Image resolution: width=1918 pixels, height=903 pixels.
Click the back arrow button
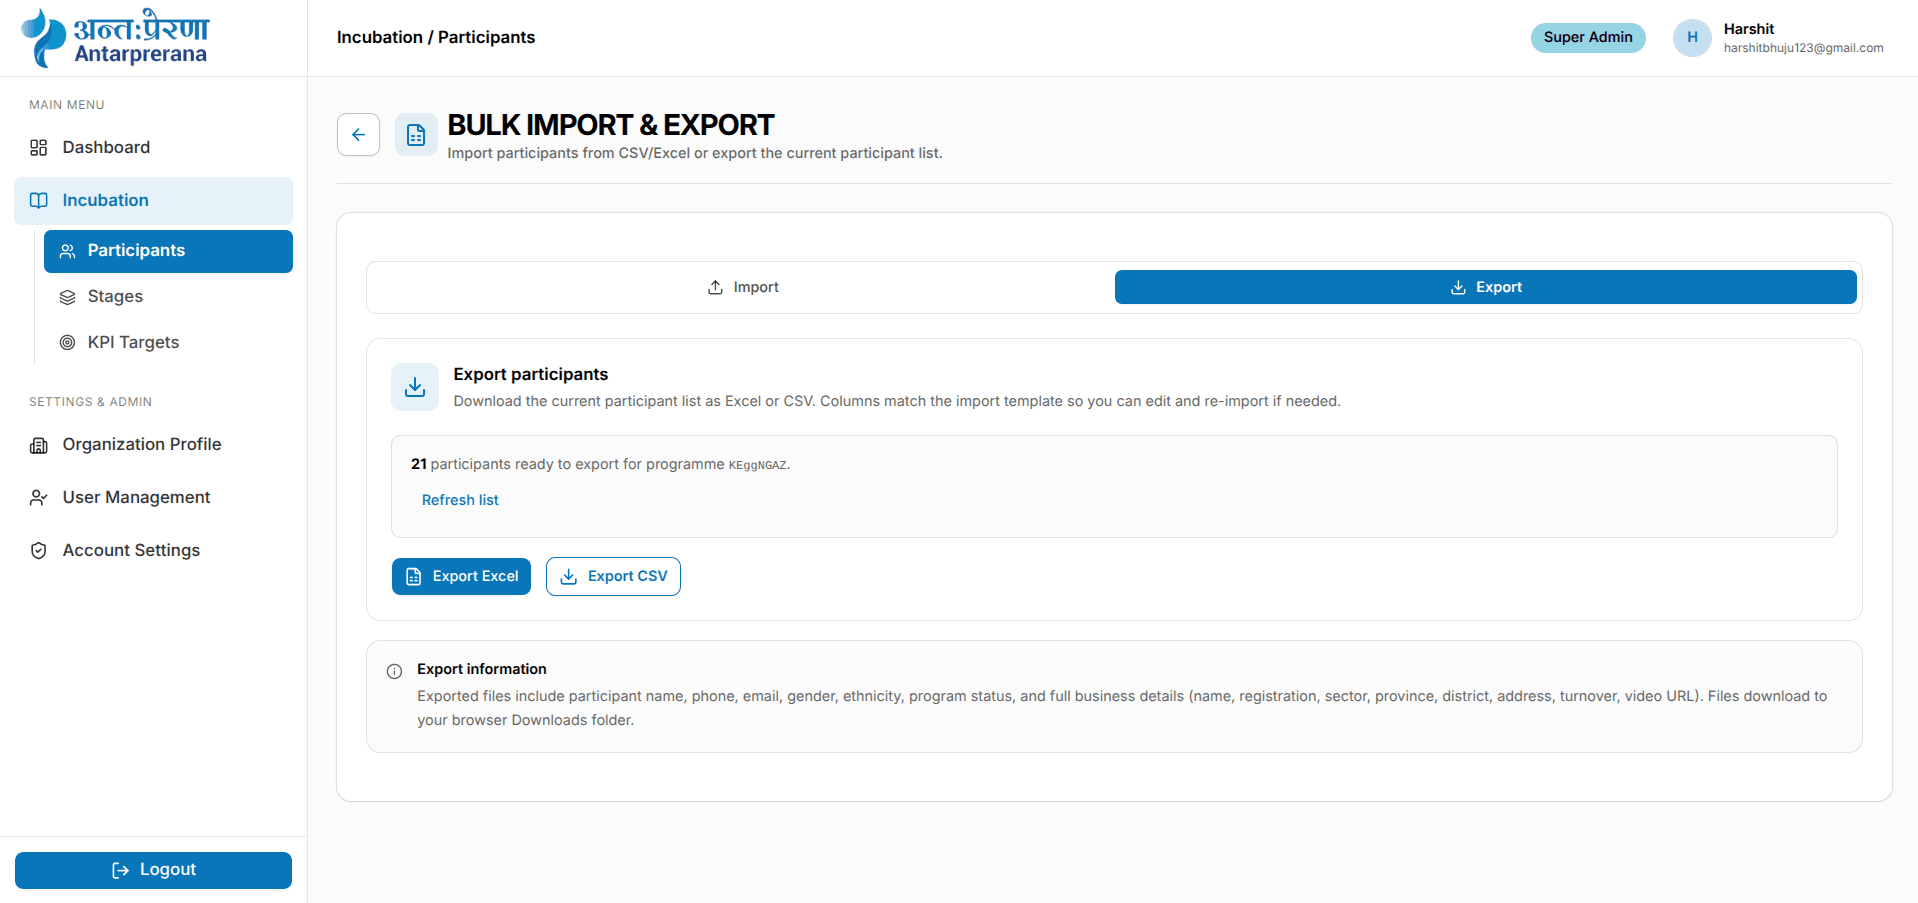(x=358, y=135)
